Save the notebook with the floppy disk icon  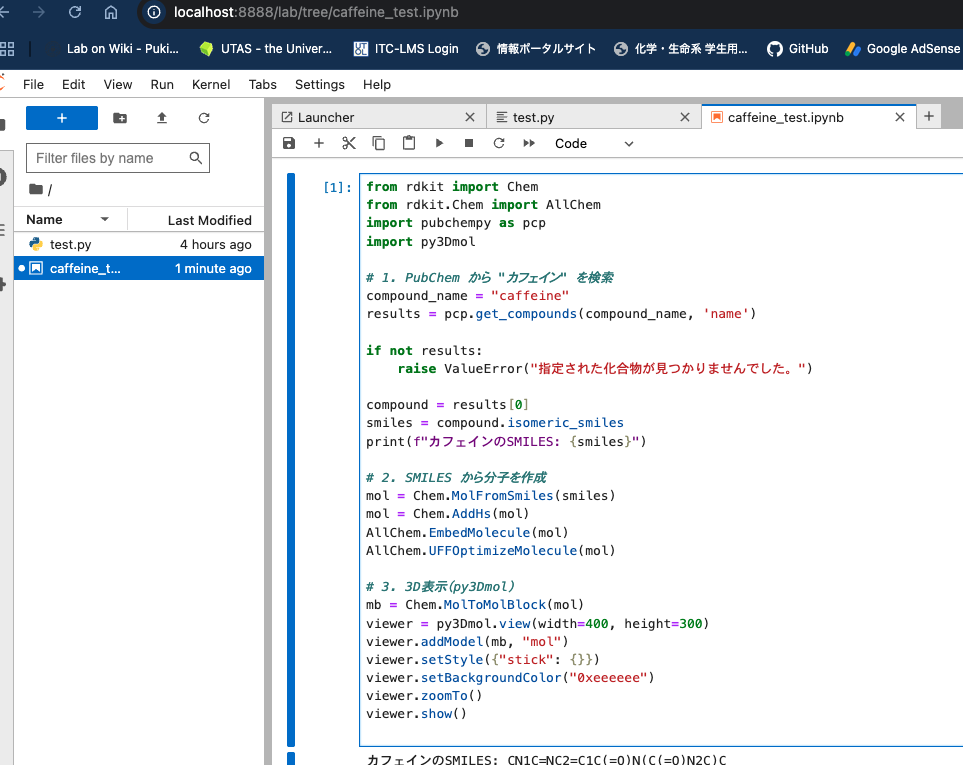(x=289, y=143)
